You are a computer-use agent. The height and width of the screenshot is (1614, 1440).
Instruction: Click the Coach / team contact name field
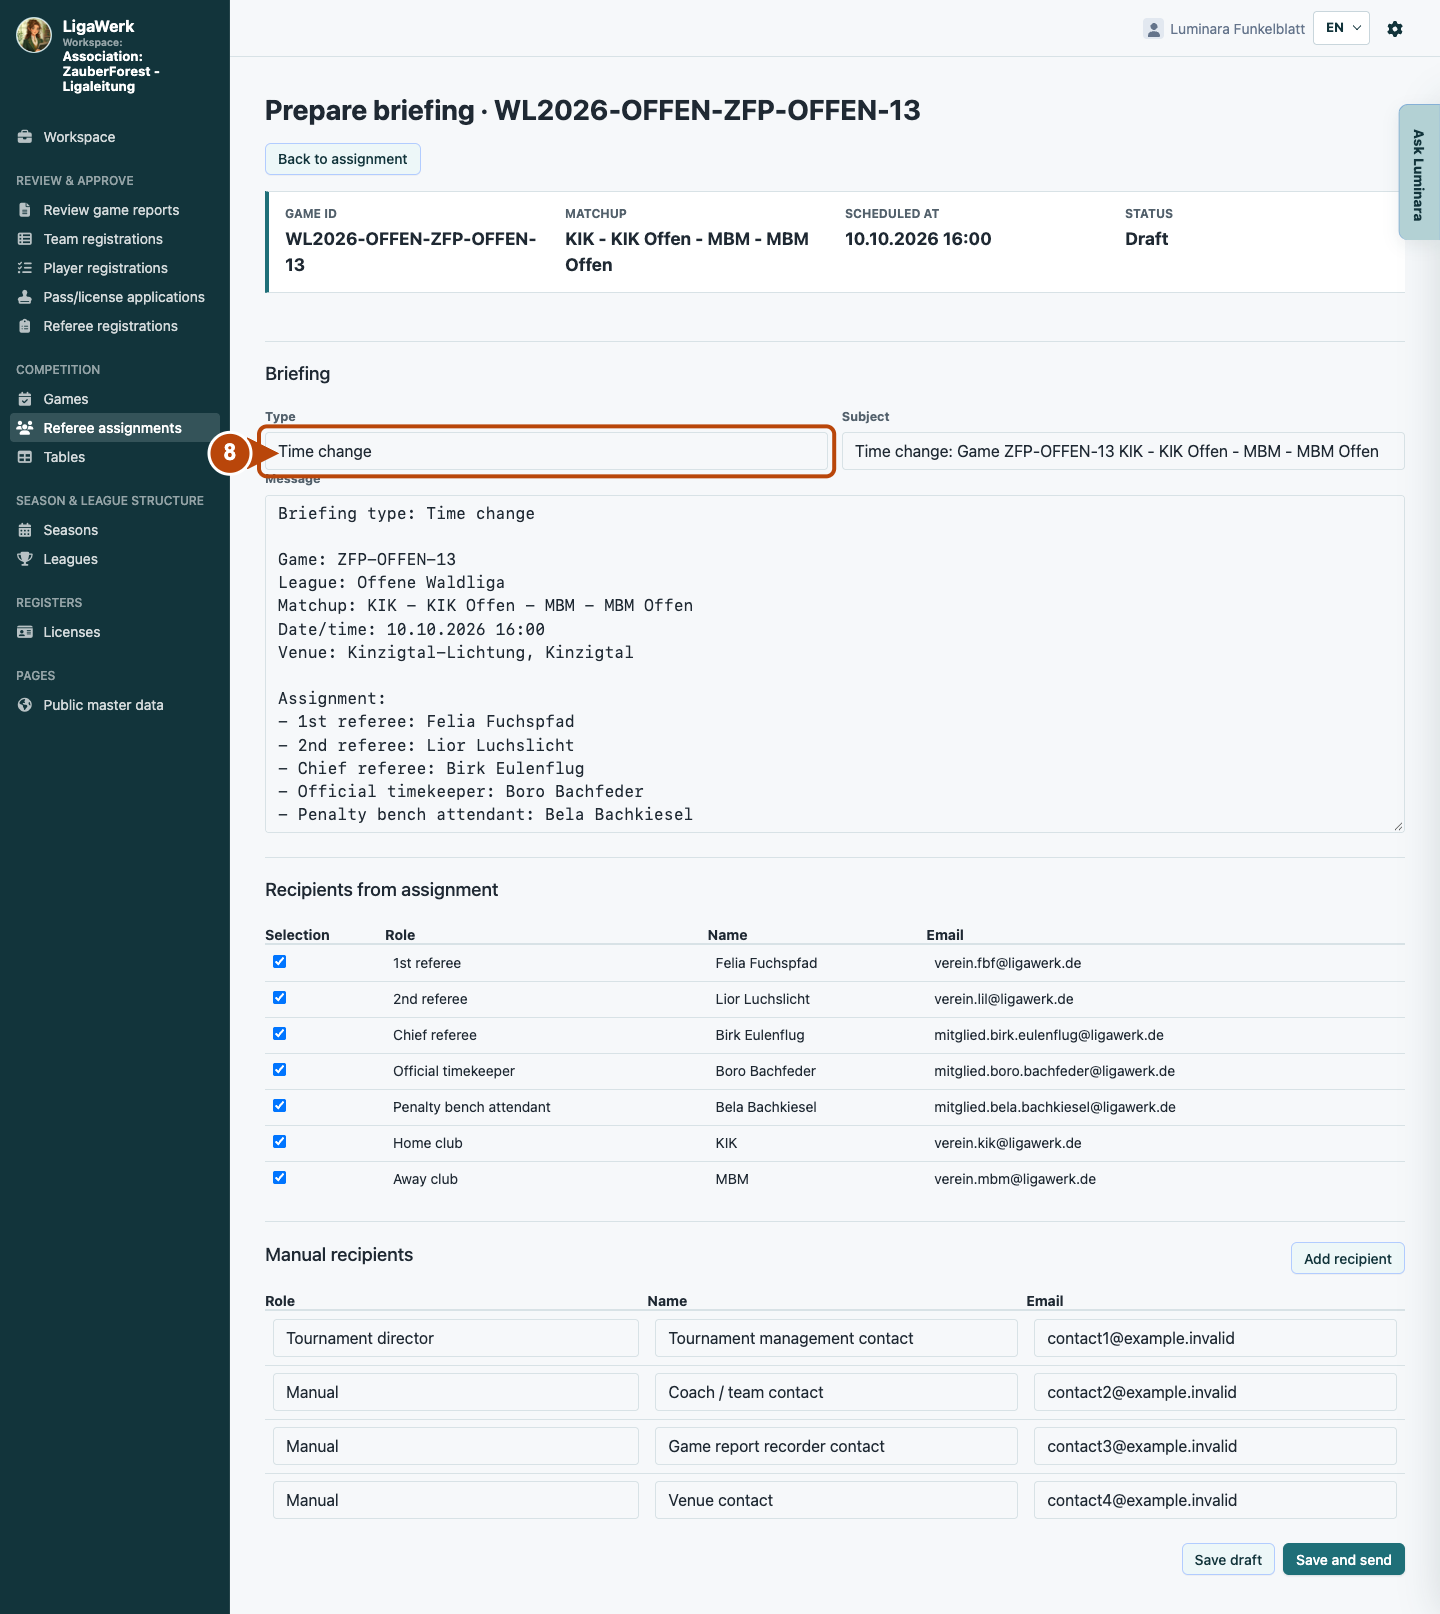836,1392
